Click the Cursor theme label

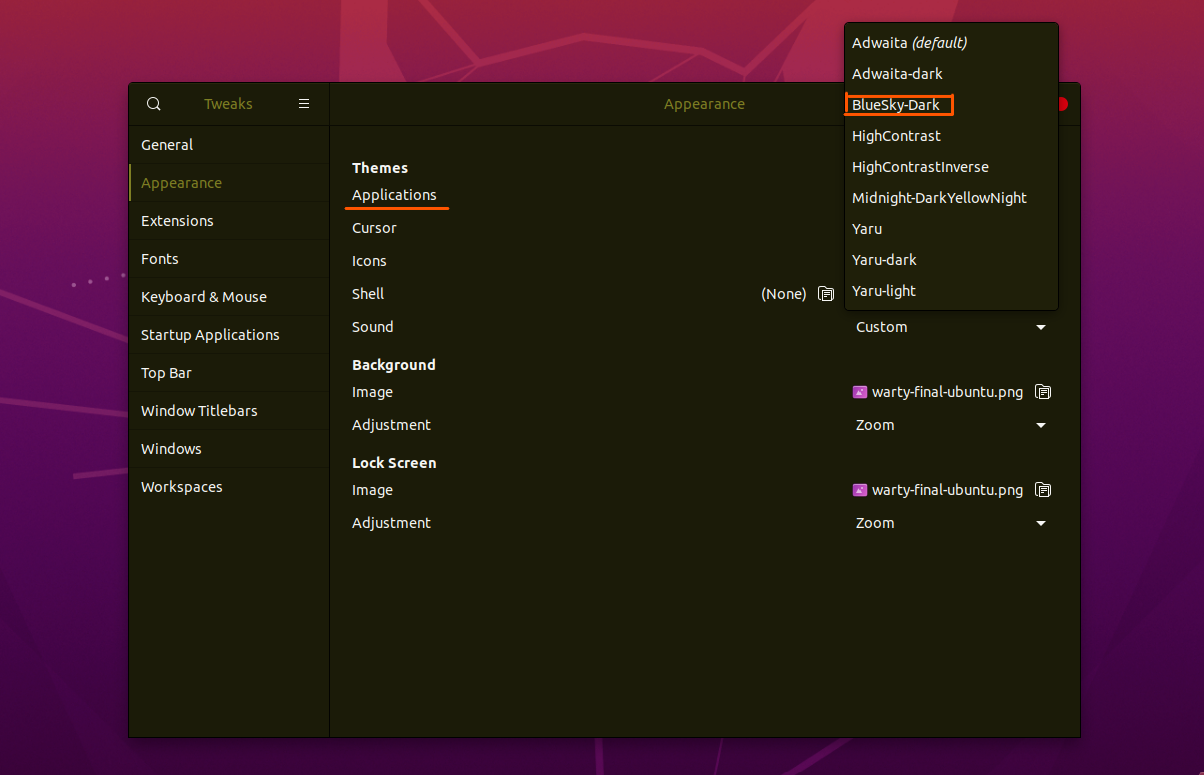point(374,228)
